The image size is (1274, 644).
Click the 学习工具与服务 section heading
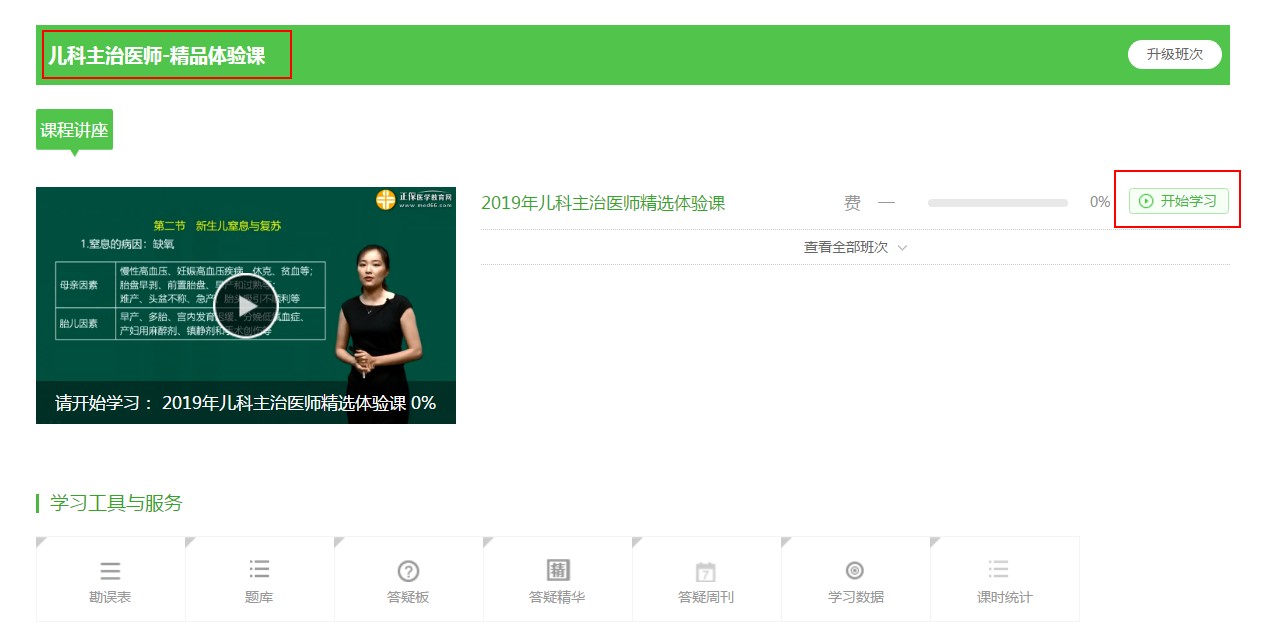tap(116, 503)
